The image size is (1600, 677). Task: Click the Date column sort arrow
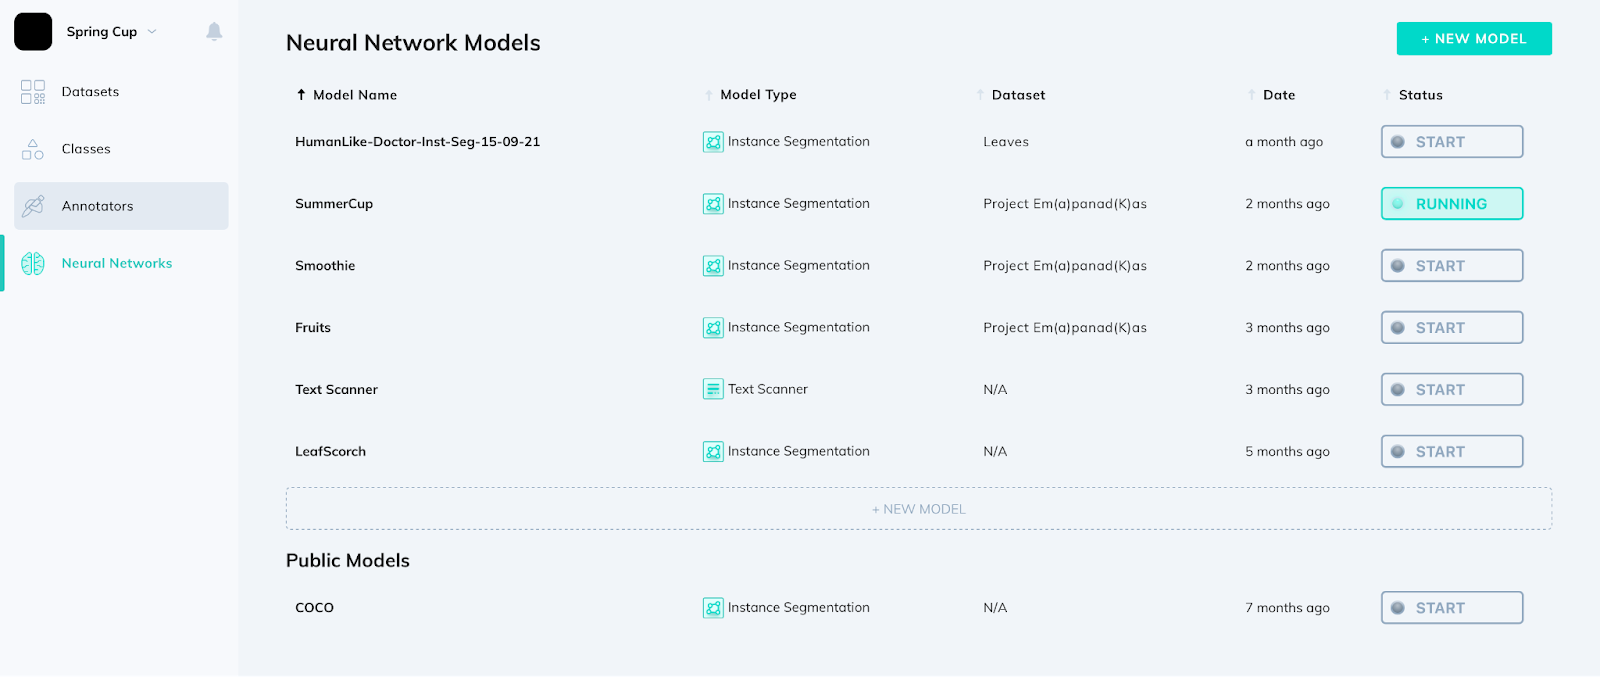(1251, 94)
